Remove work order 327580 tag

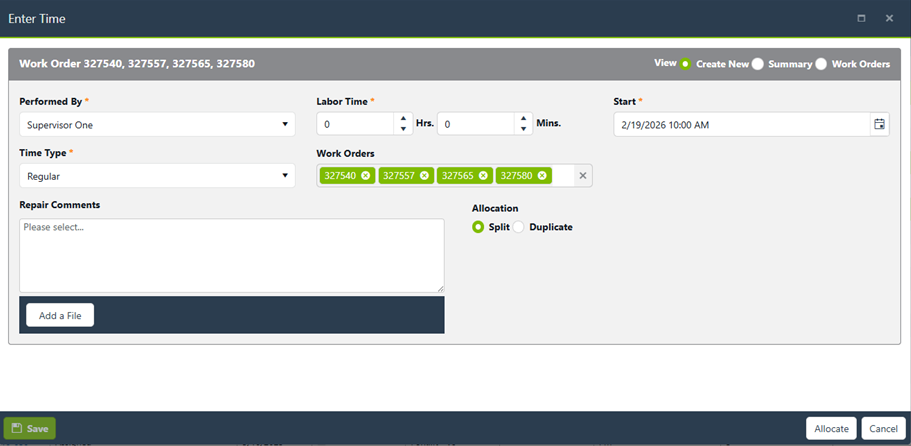pos(542,176)
